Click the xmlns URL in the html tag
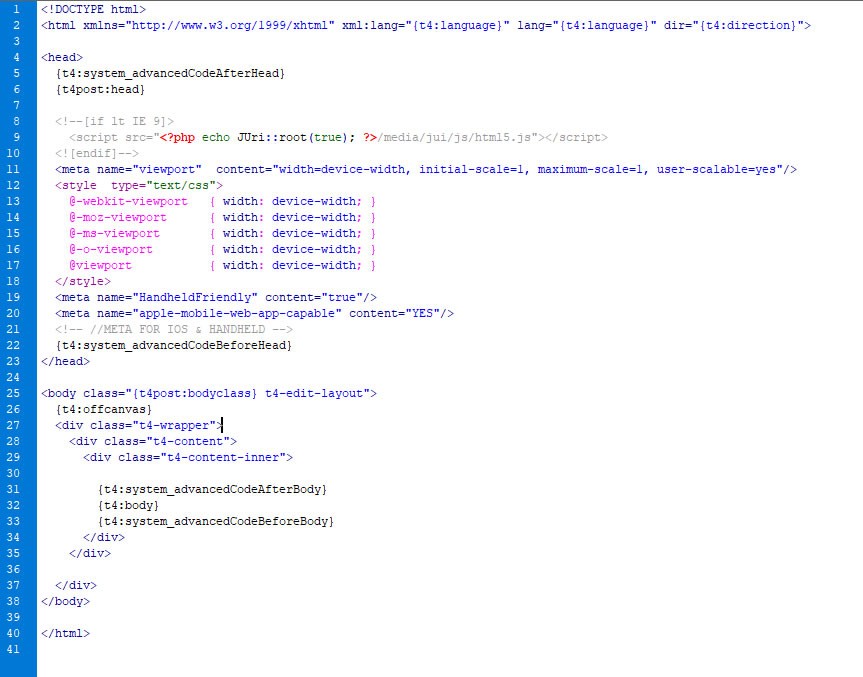This screenshot has height=677, width=863. pyautogui.click(x=230, y=25)
